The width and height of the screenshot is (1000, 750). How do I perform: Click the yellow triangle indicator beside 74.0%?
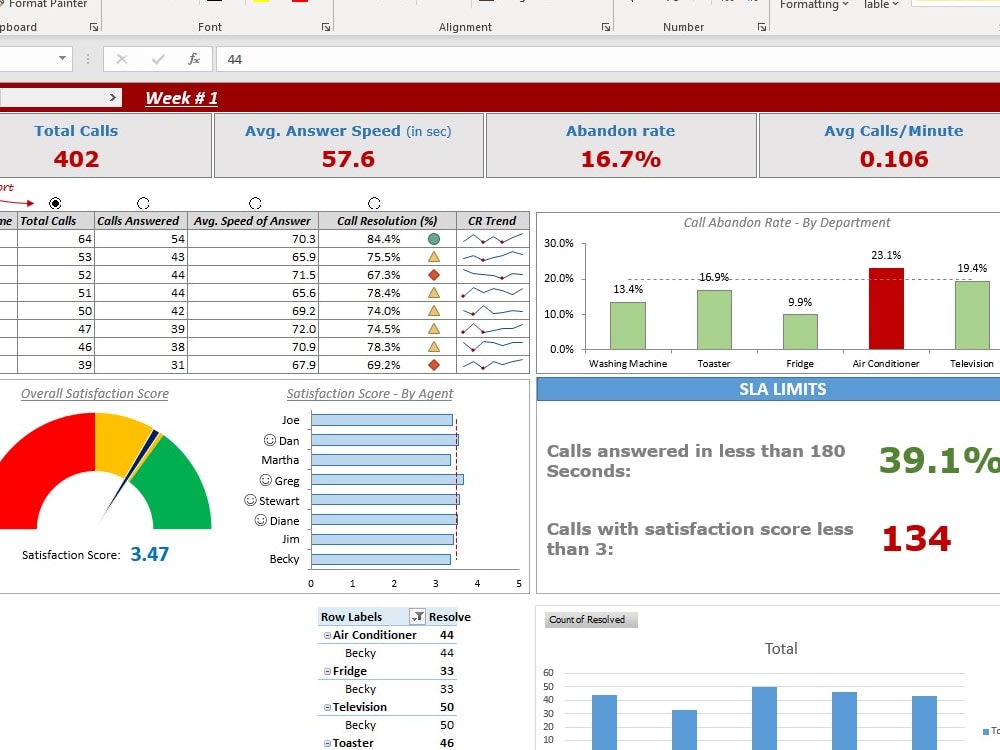pyautogui.click(x=434, y=311)
